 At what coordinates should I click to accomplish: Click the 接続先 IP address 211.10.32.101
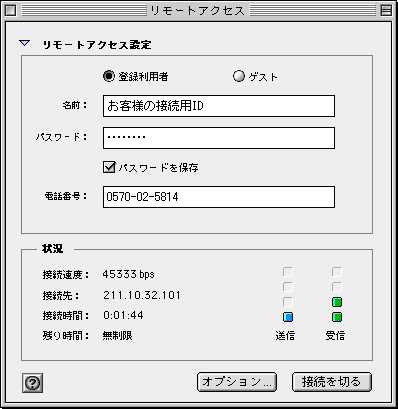[x=142, y=295]
